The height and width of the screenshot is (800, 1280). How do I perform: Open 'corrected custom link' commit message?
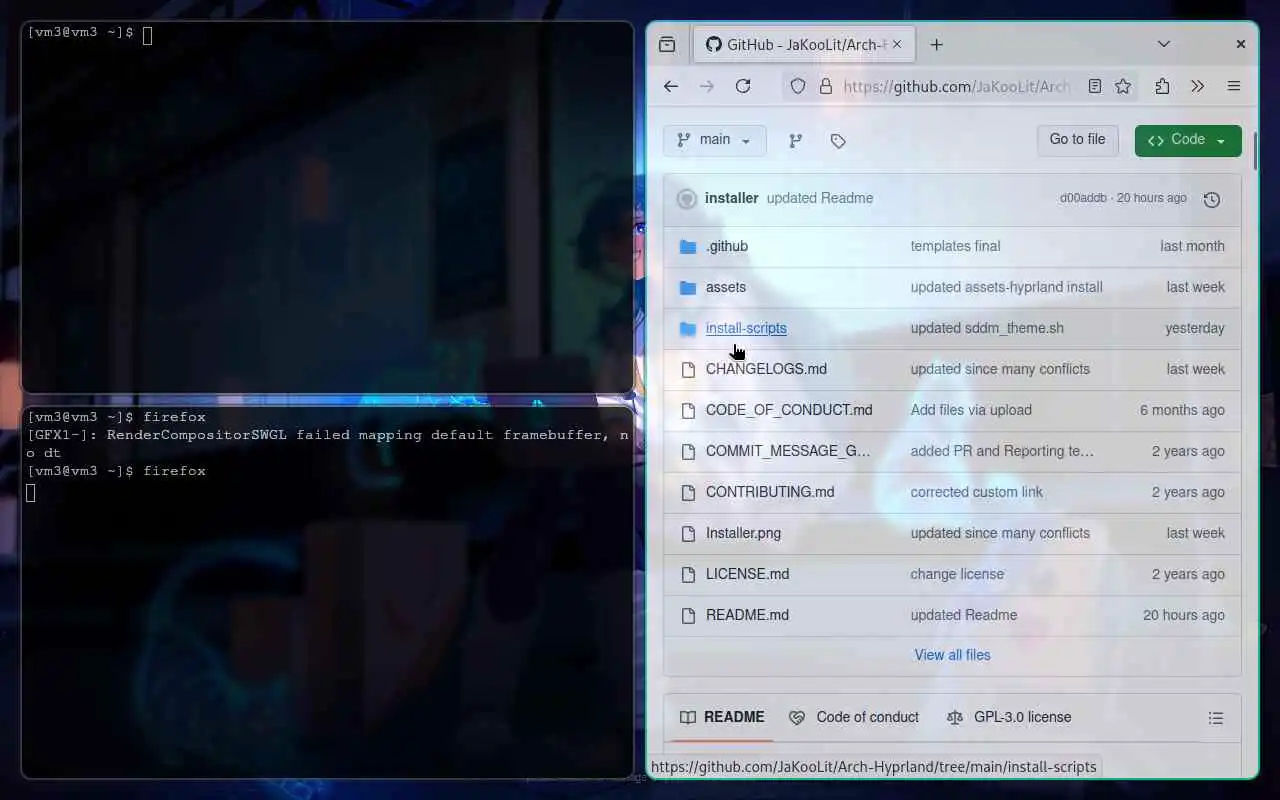976,492
